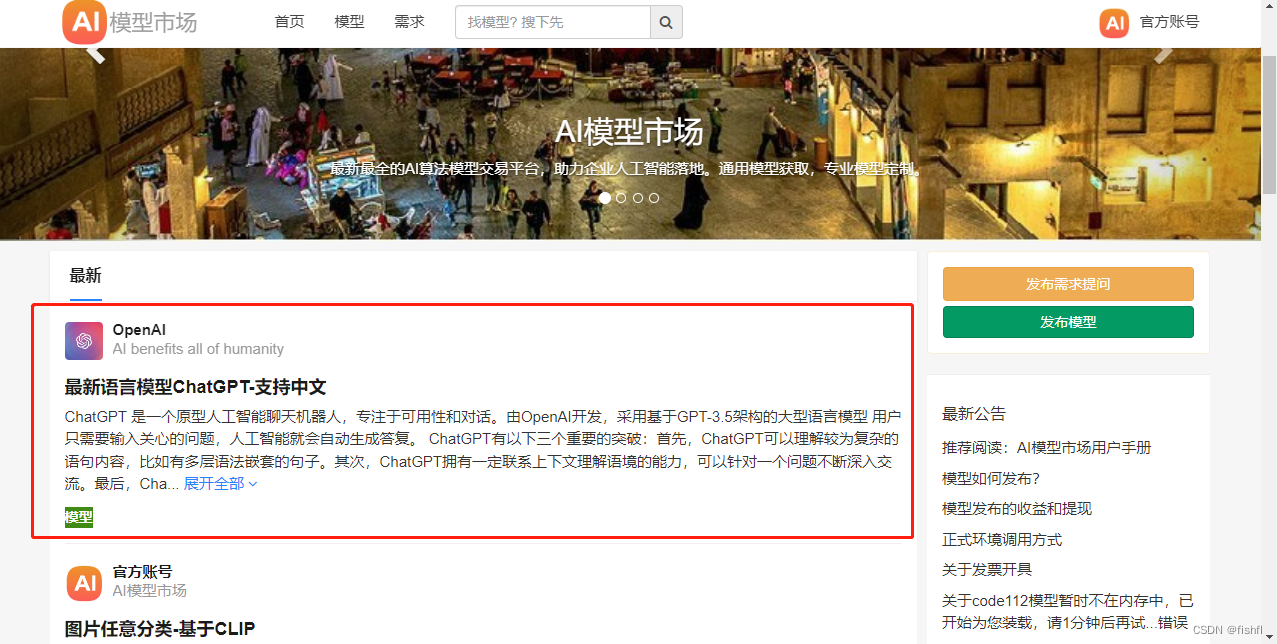Go to previous carousel slide arrow

coord(95,53)
